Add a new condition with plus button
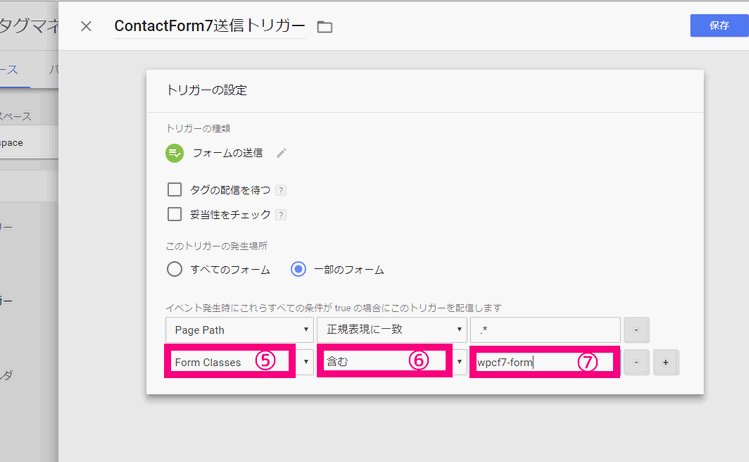749x462 pixels. (666, 363)
